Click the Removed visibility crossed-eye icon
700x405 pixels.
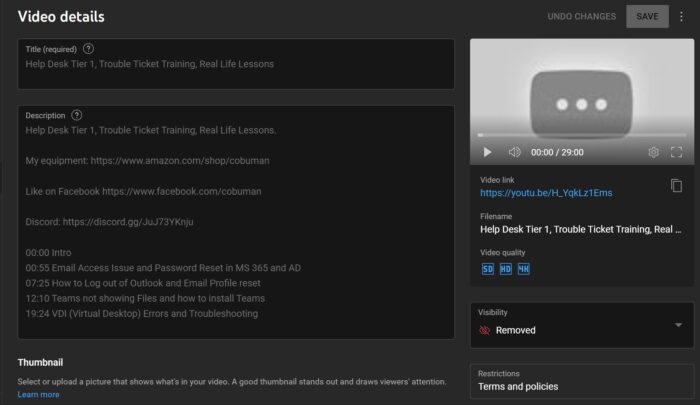tap(484, 330)
